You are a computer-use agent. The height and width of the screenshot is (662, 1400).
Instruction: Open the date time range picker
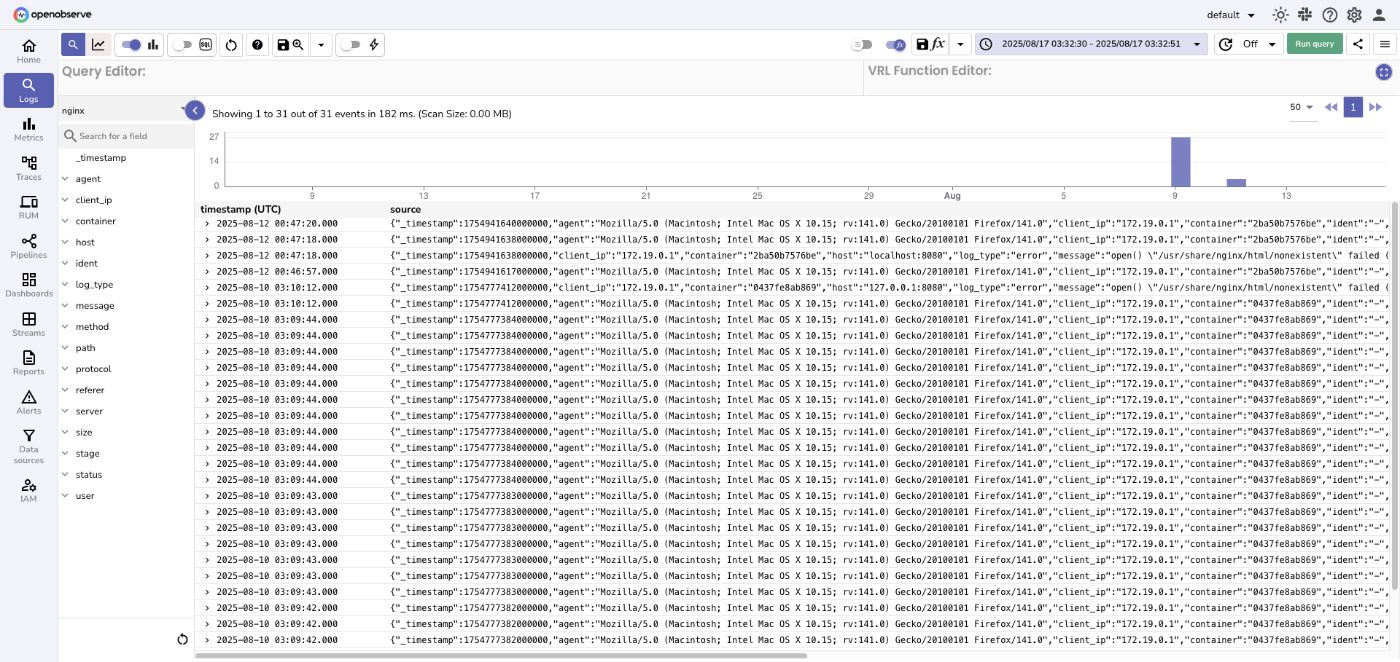(x=1092, y=44)
